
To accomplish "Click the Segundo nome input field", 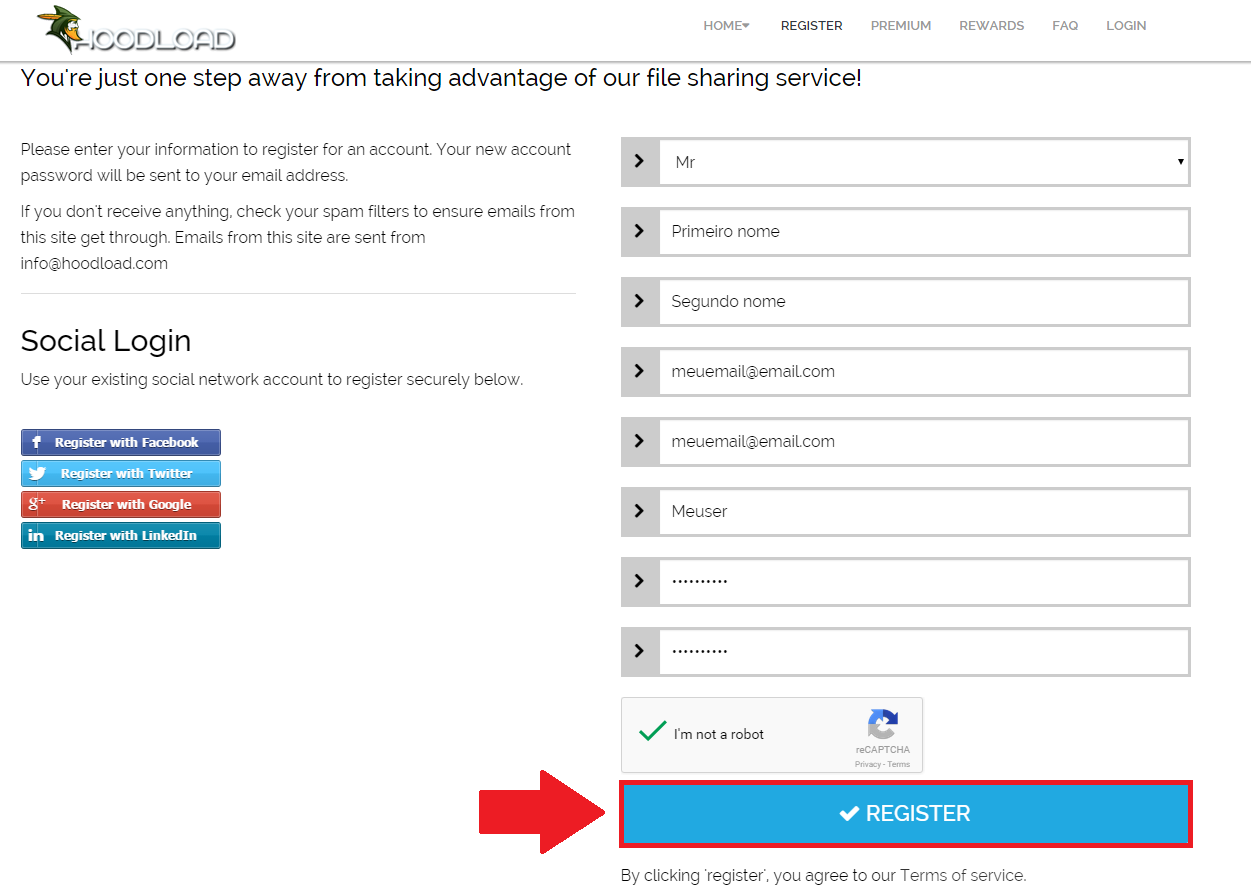I will 924,301.
